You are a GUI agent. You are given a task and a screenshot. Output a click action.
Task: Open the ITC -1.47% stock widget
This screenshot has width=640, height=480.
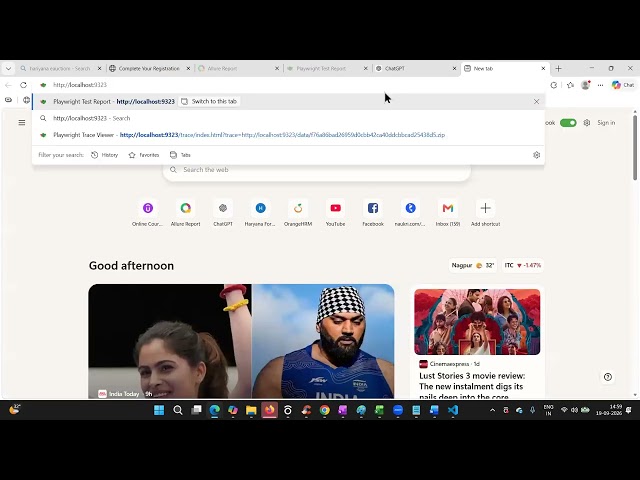(523, 265)
